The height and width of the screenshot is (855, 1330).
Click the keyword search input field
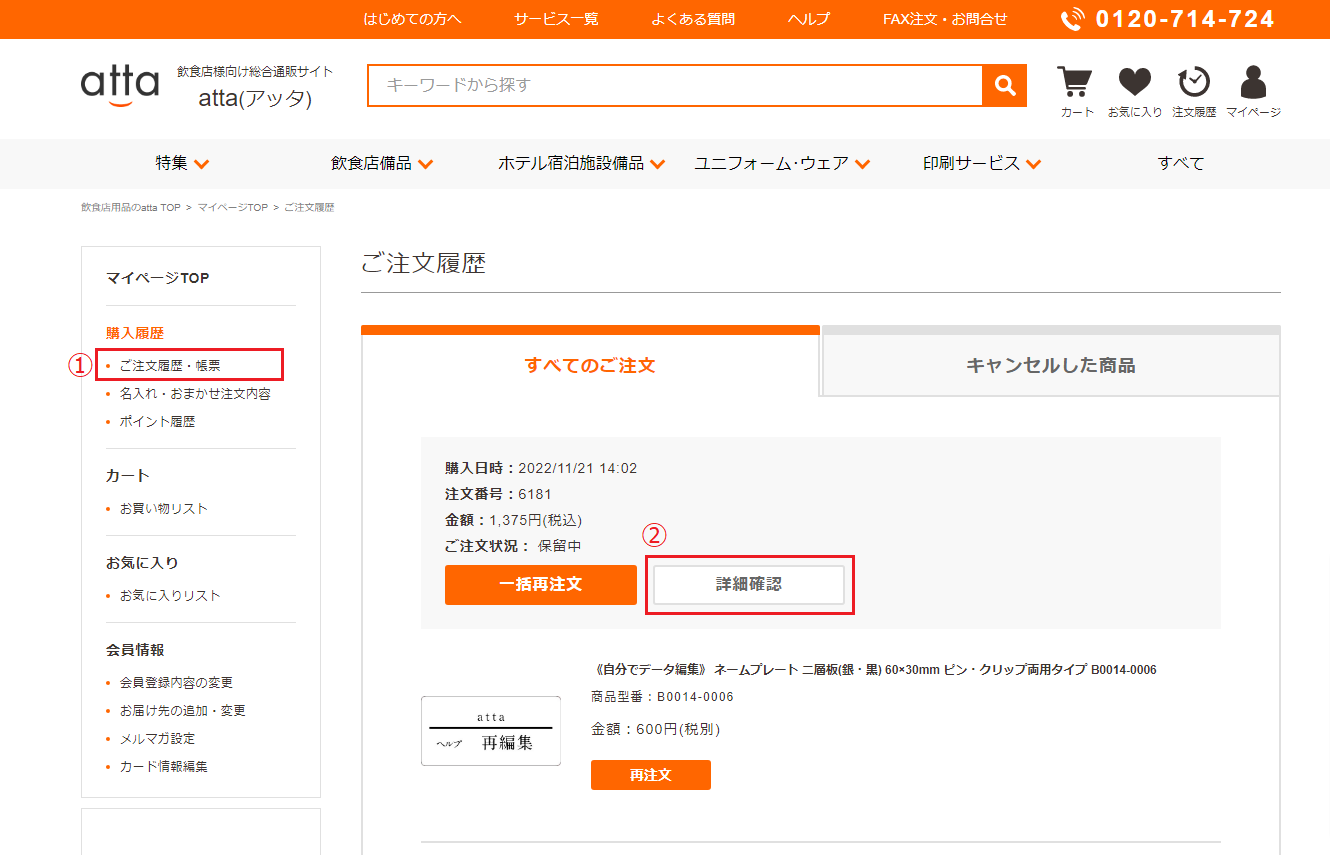pos(675,86)
